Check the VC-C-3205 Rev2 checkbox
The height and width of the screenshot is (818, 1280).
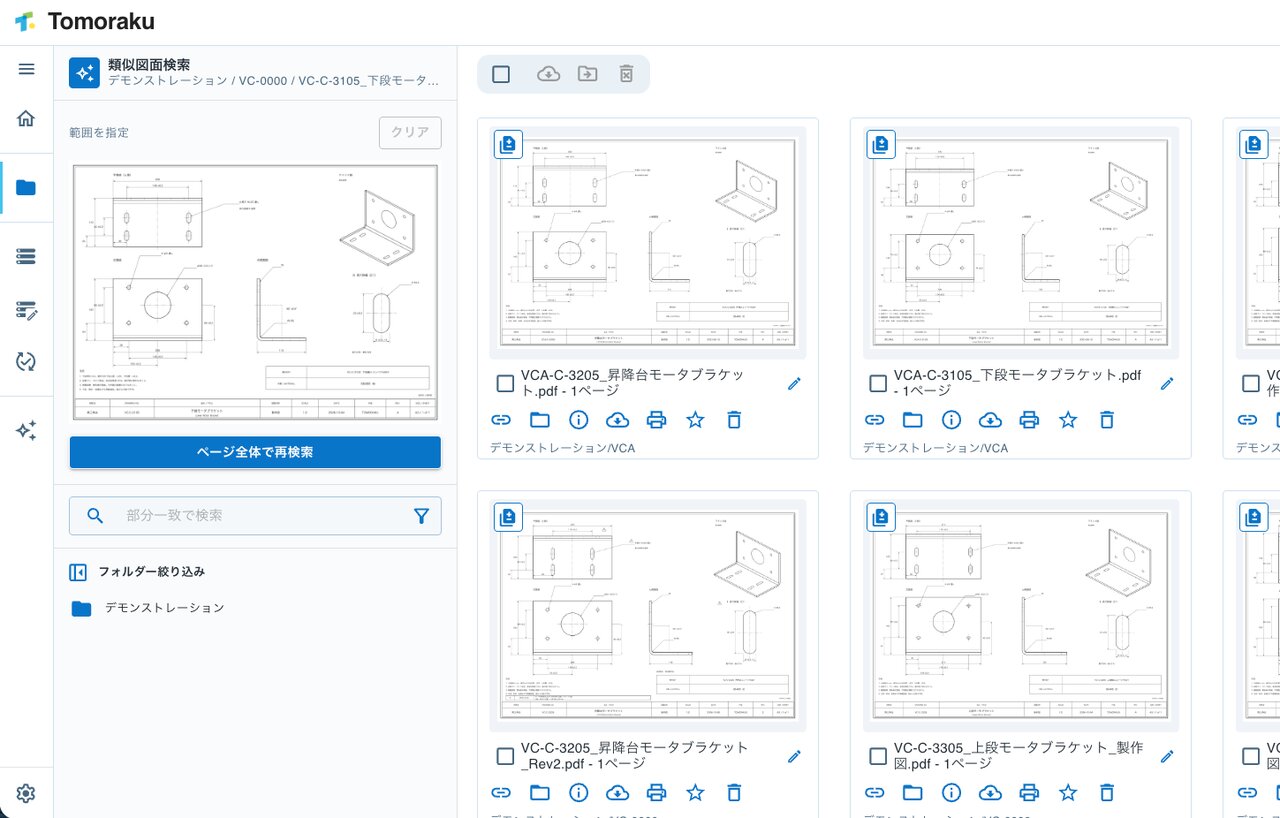[x=505, y=756]
